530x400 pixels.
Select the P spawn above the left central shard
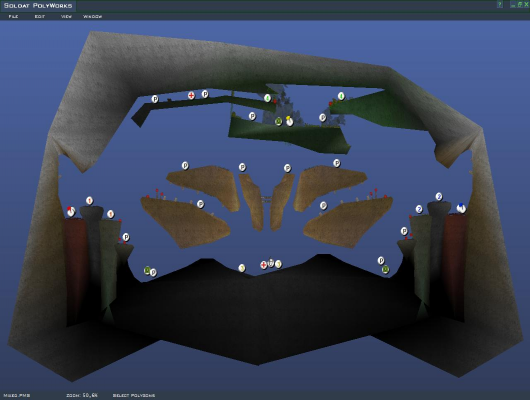(x=242, y=167)
